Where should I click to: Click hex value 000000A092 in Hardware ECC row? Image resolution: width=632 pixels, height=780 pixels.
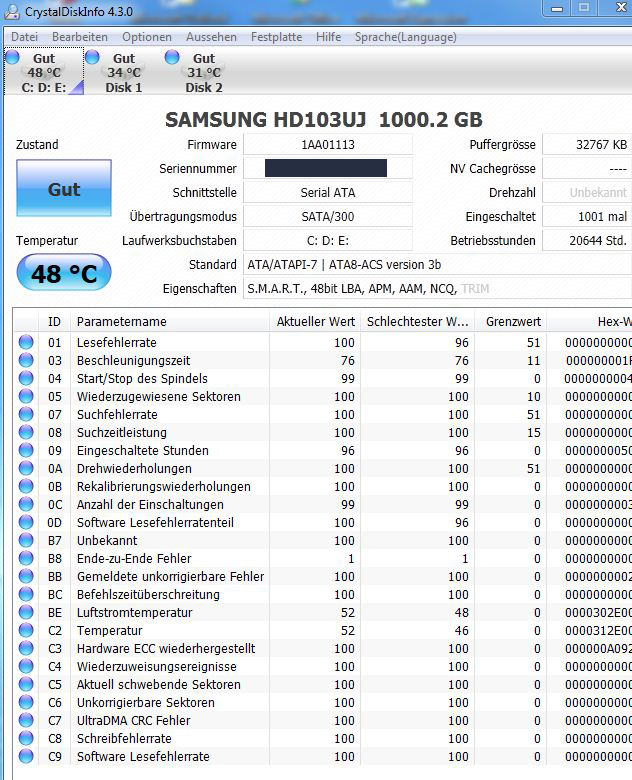point(598,649)
